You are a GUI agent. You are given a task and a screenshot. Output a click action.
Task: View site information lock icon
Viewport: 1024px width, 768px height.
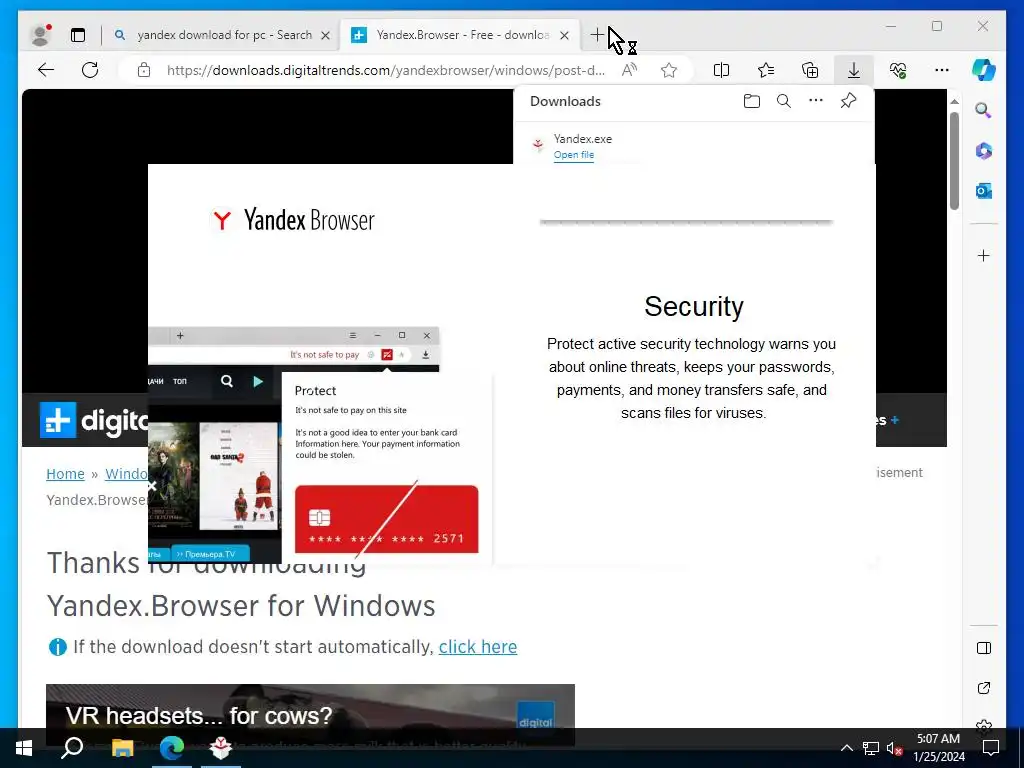tap(144, 70)
